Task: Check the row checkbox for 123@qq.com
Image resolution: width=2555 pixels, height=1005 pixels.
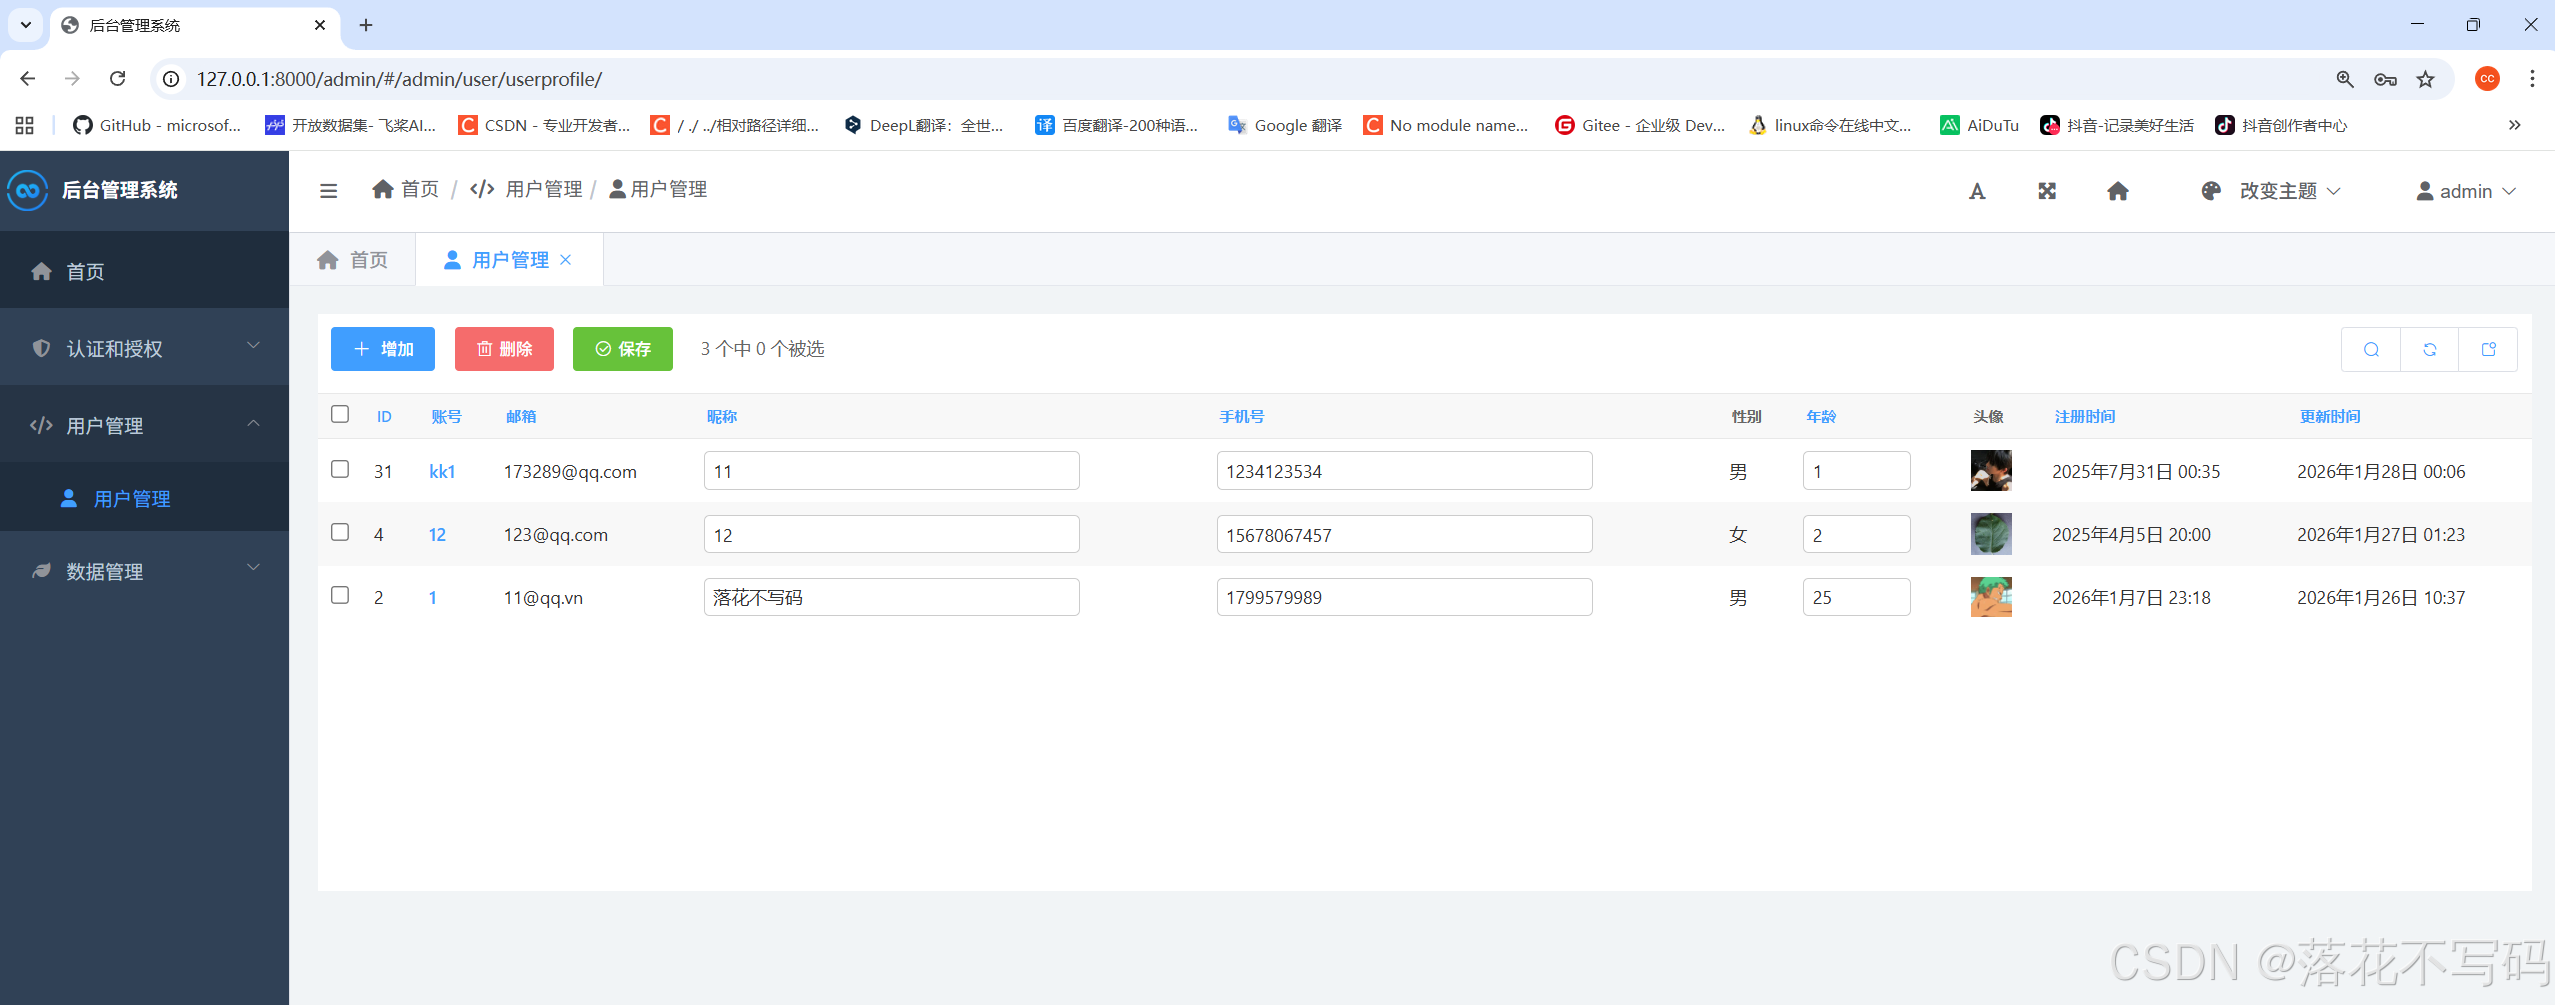Action: [x=340, y=532]
